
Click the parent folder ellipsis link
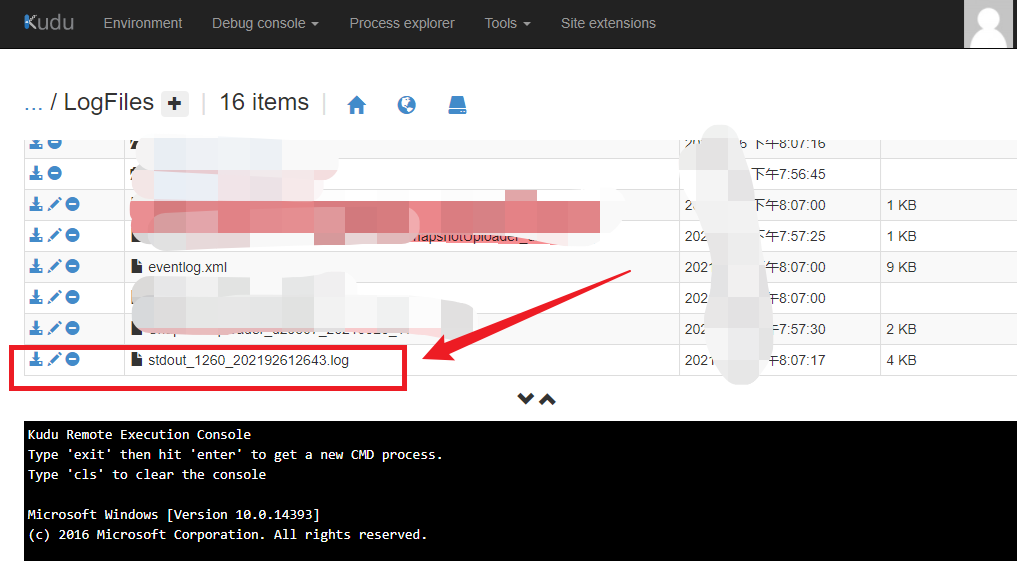coord(32,103)
